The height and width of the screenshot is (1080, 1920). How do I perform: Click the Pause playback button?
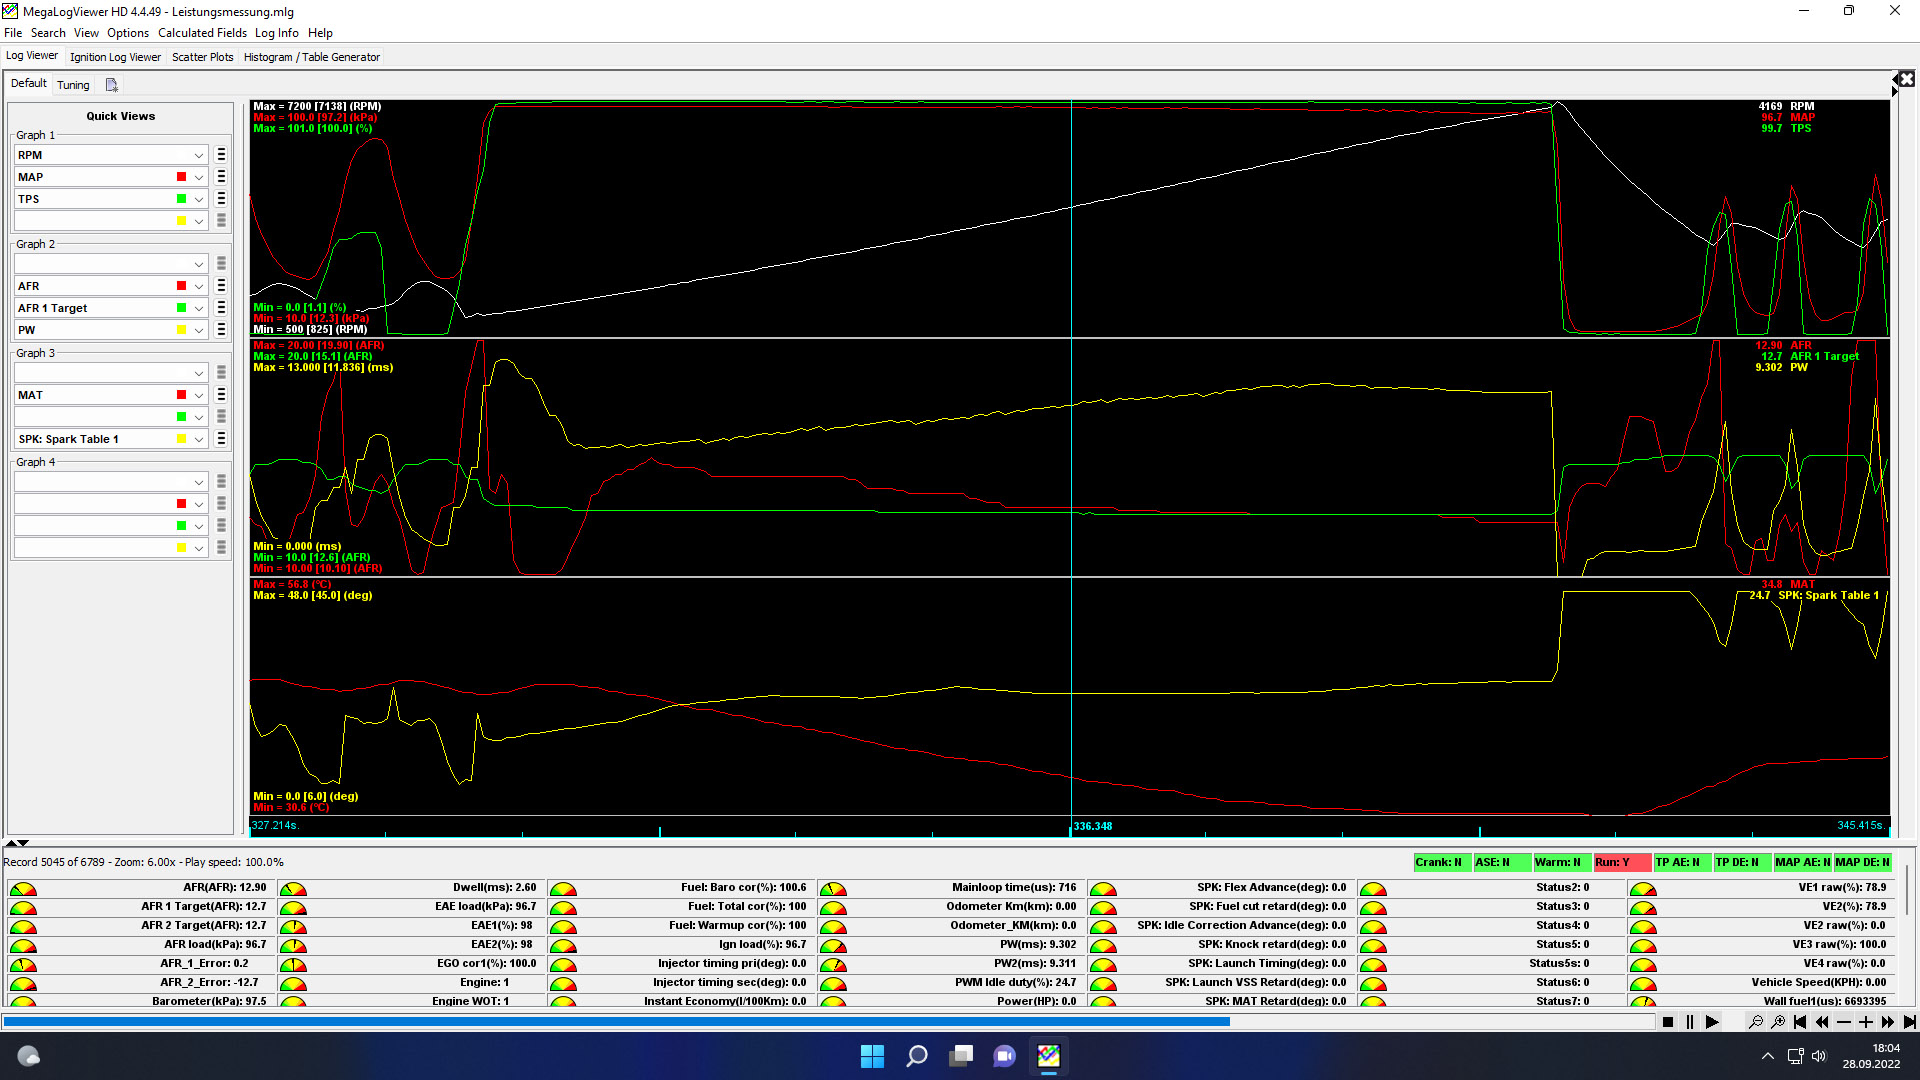1690,1022
